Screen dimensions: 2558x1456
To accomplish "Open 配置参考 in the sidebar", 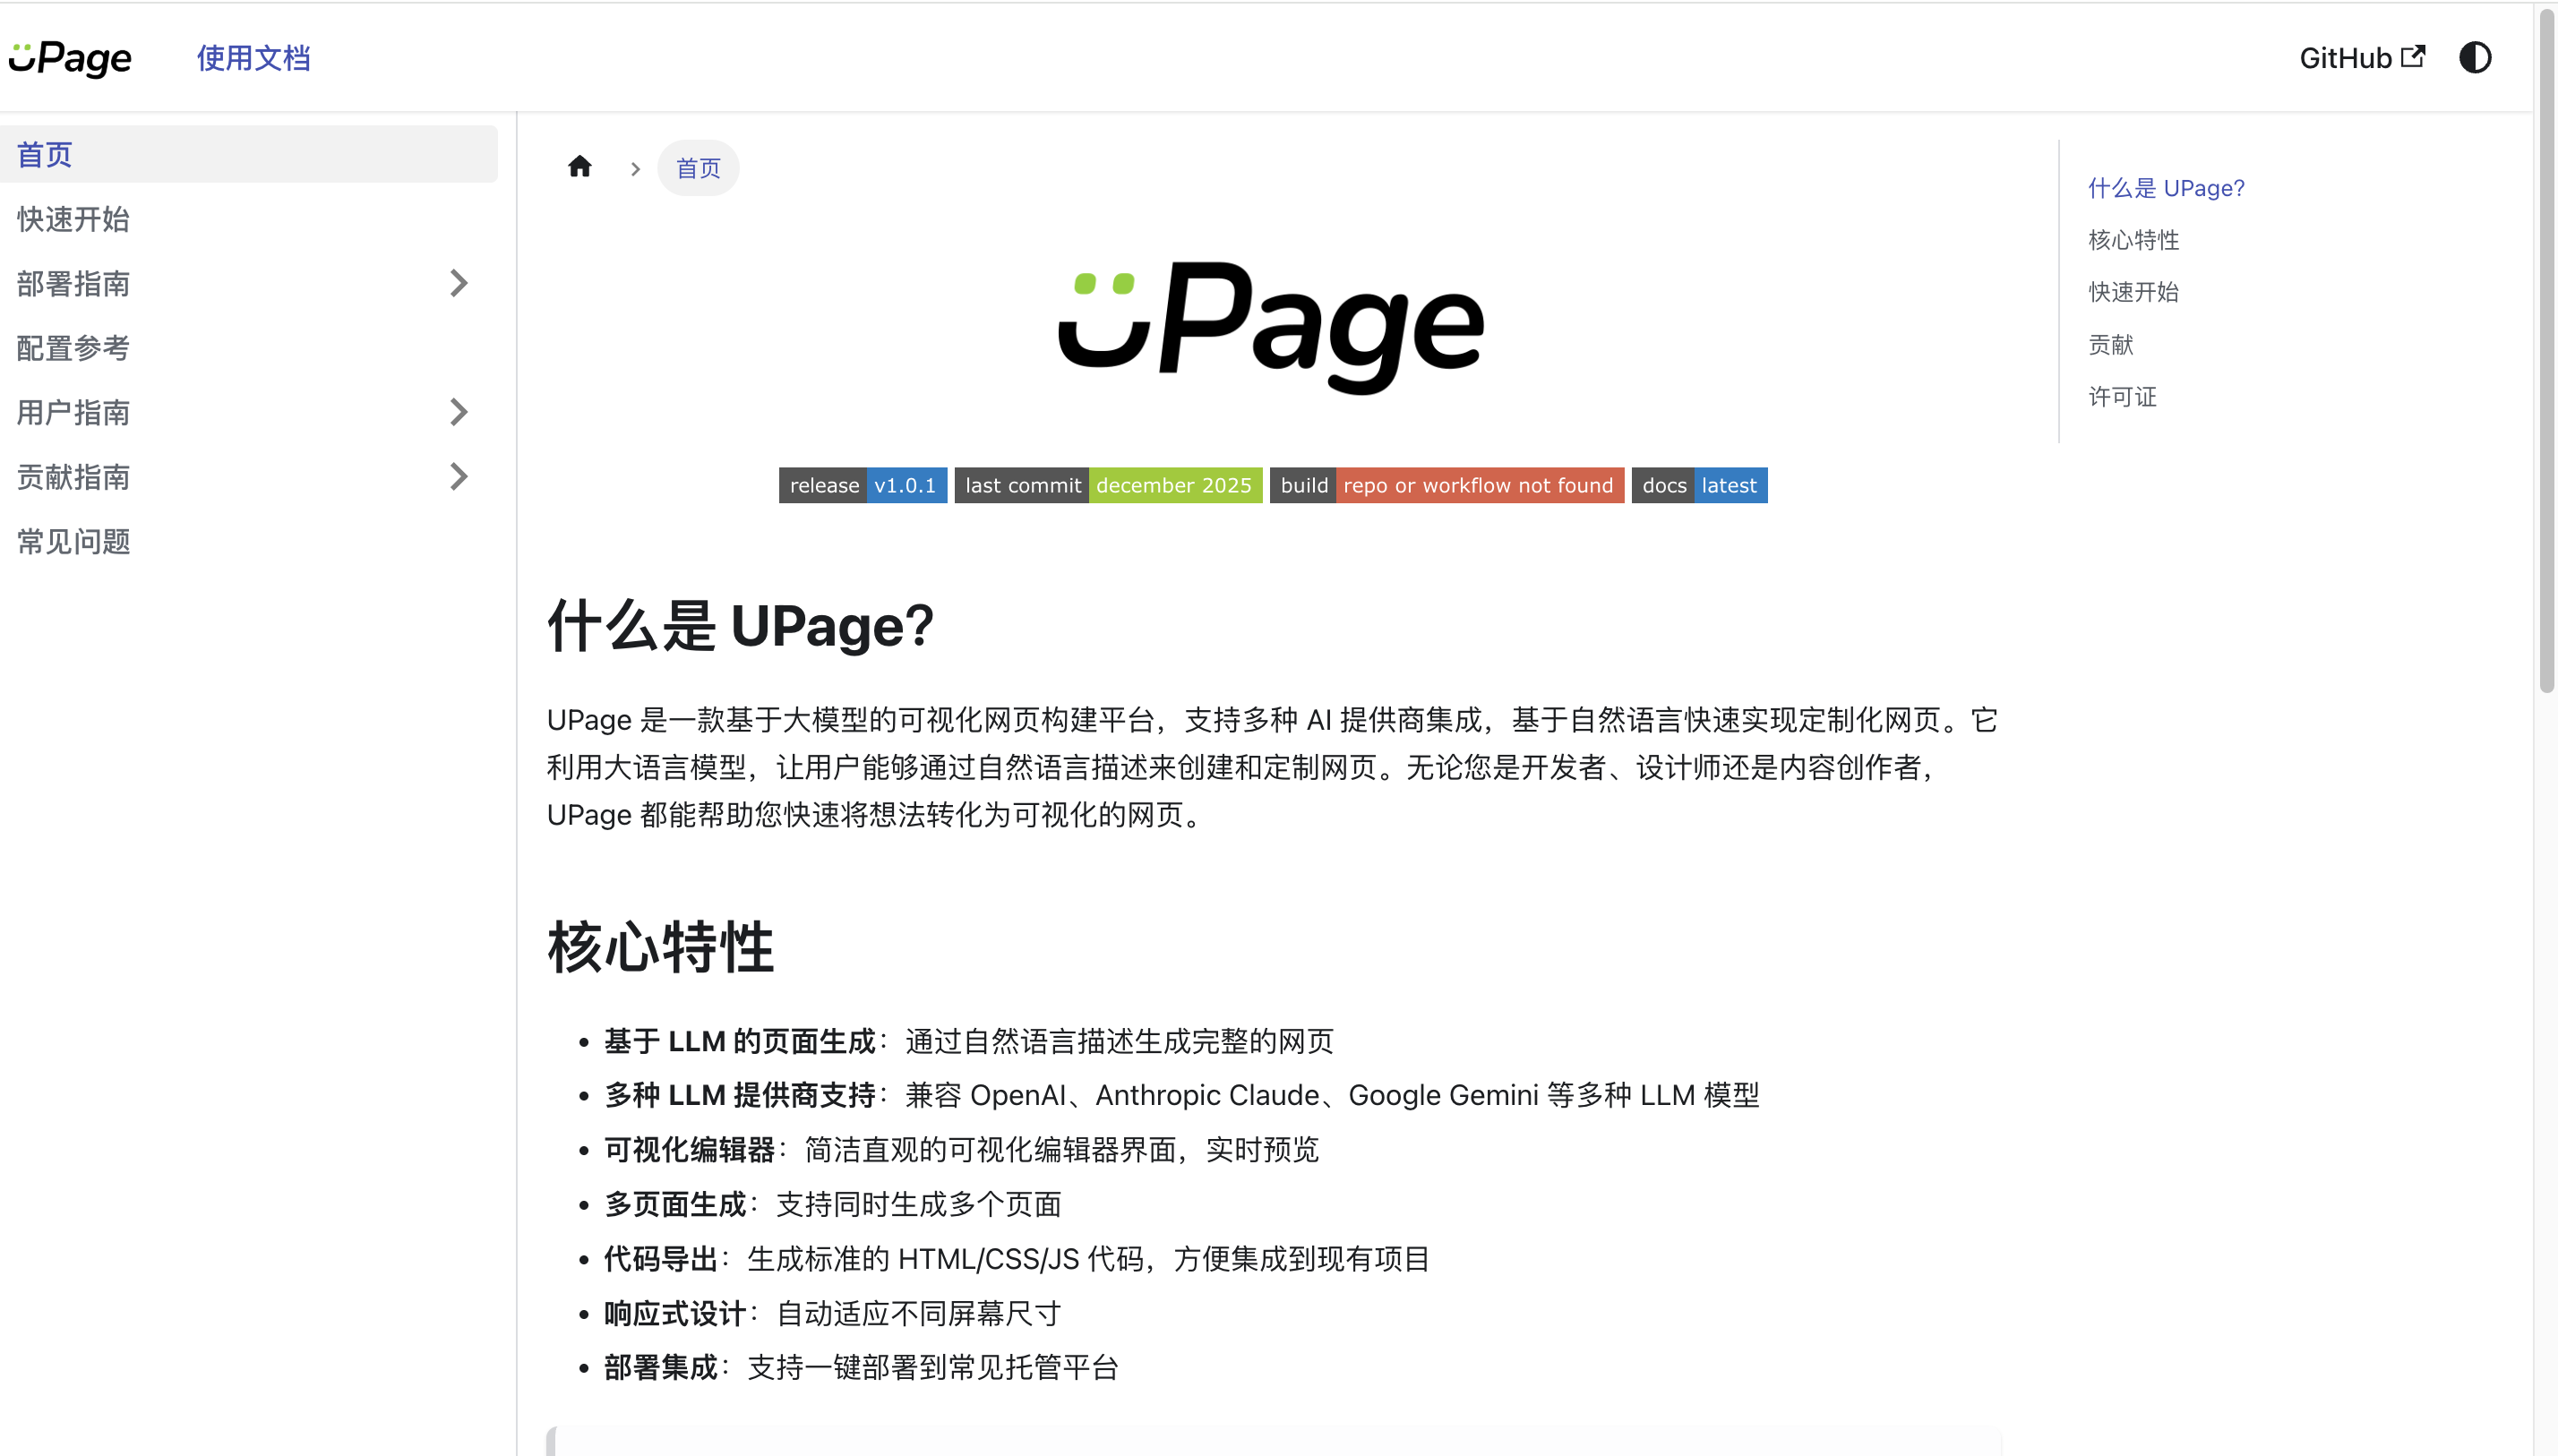I will pos(73,348).
